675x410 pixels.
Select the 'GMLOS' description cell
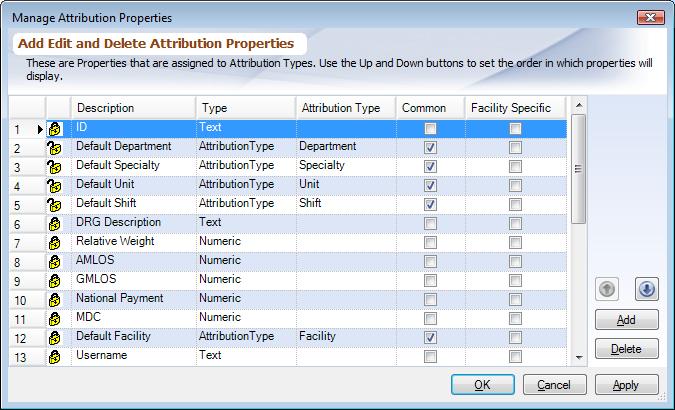pyautogui.click(x=133, y=280)
